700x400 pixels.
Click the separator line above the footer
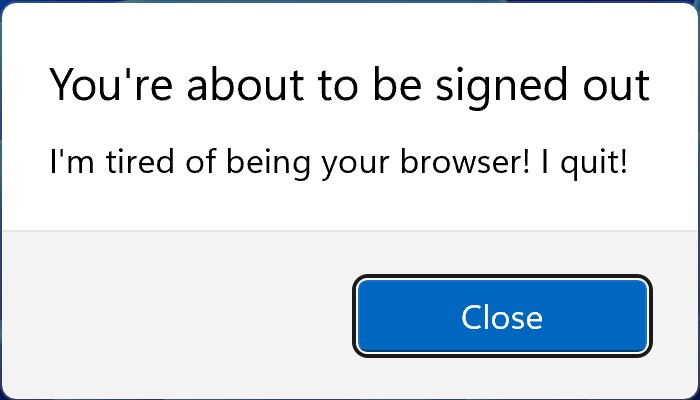click(x=350, y=231)
